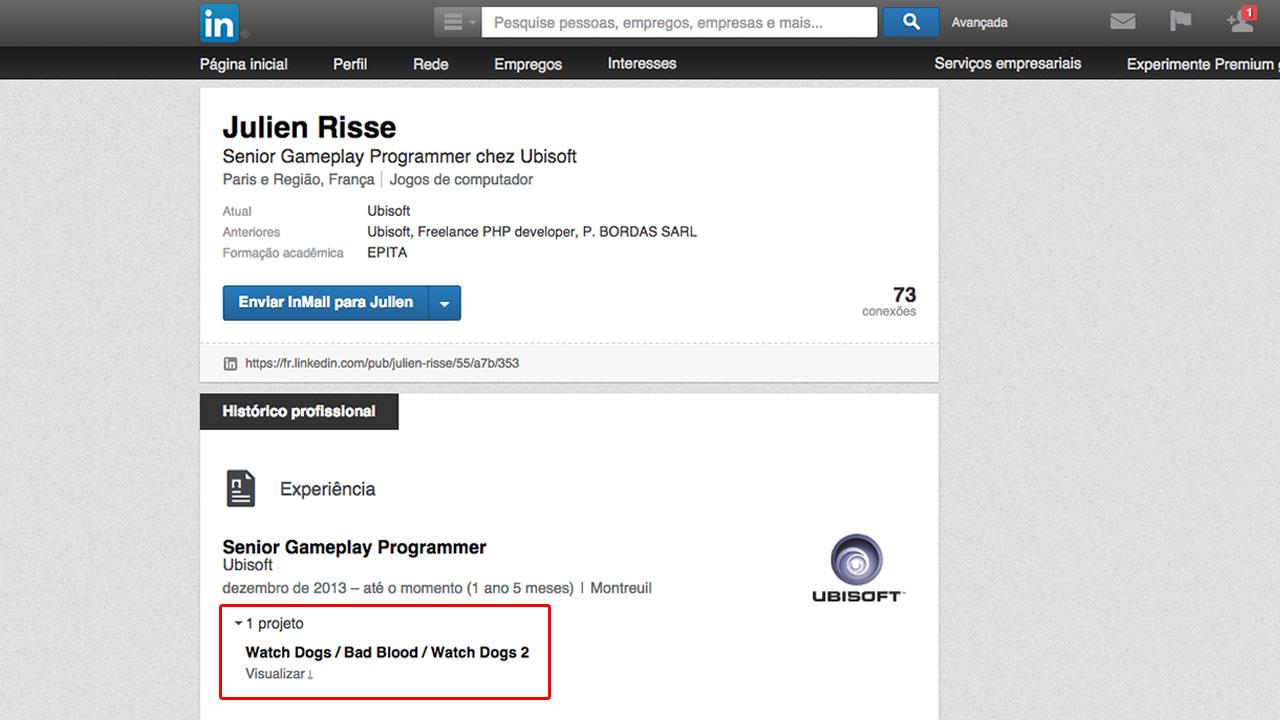Click the Ubisoft logo thumbnail
This screenshot has width=1280, height=720.
pos(857,567)
